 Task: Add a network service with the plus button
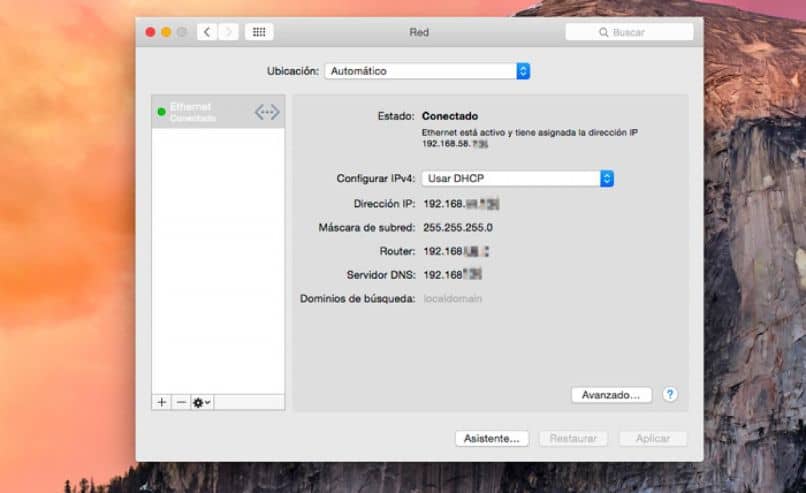coord(161,403)
